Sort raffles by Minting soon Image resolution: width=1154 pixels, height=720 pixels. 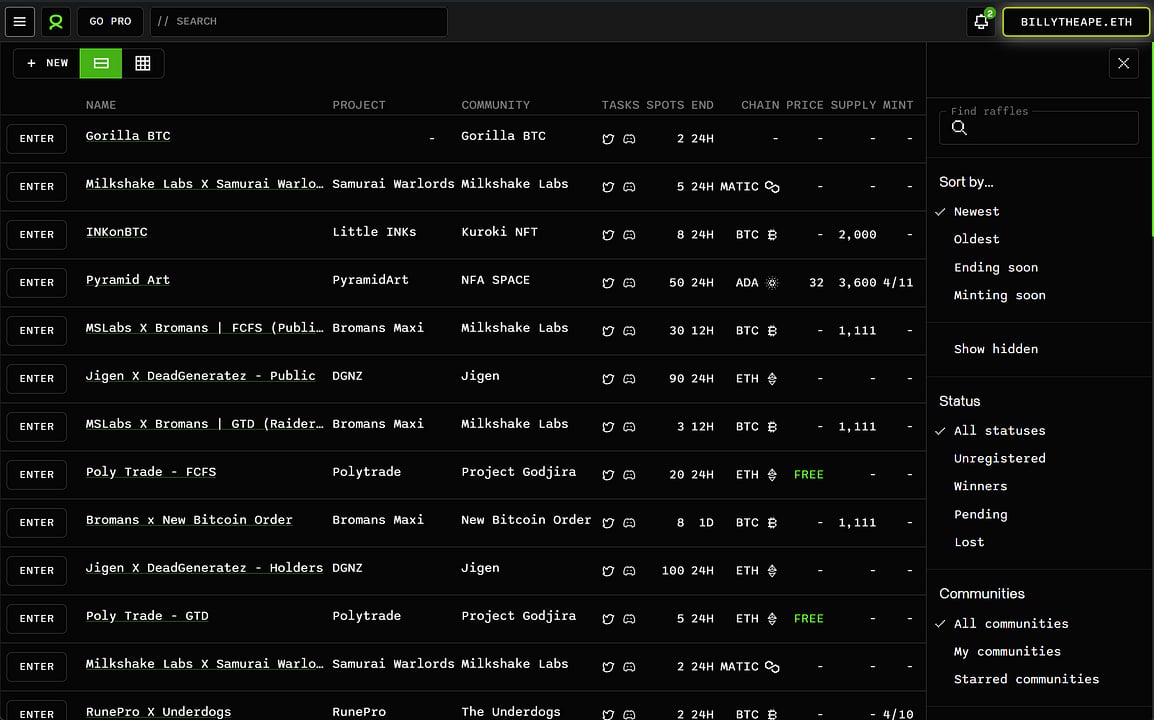tap(999, 295)
